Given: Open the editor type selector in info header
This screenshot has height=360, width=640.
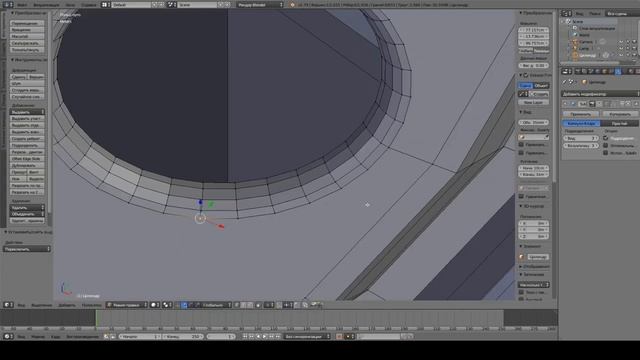Looking at the screenshot, I should [7, 4].
